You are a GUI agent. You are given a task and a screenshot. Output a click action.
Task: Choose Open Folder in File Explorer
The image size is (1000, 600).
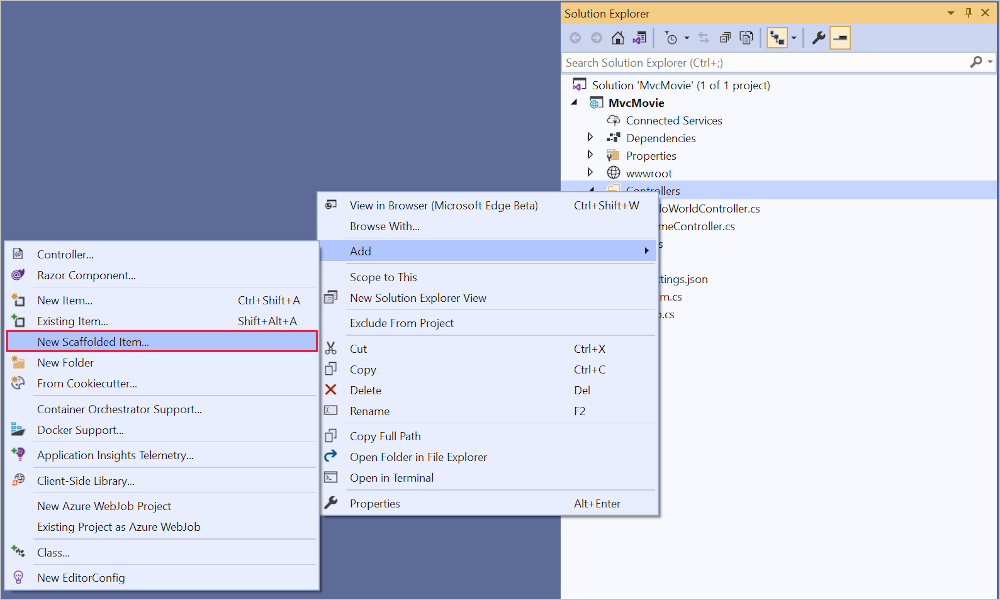[418, 457]
